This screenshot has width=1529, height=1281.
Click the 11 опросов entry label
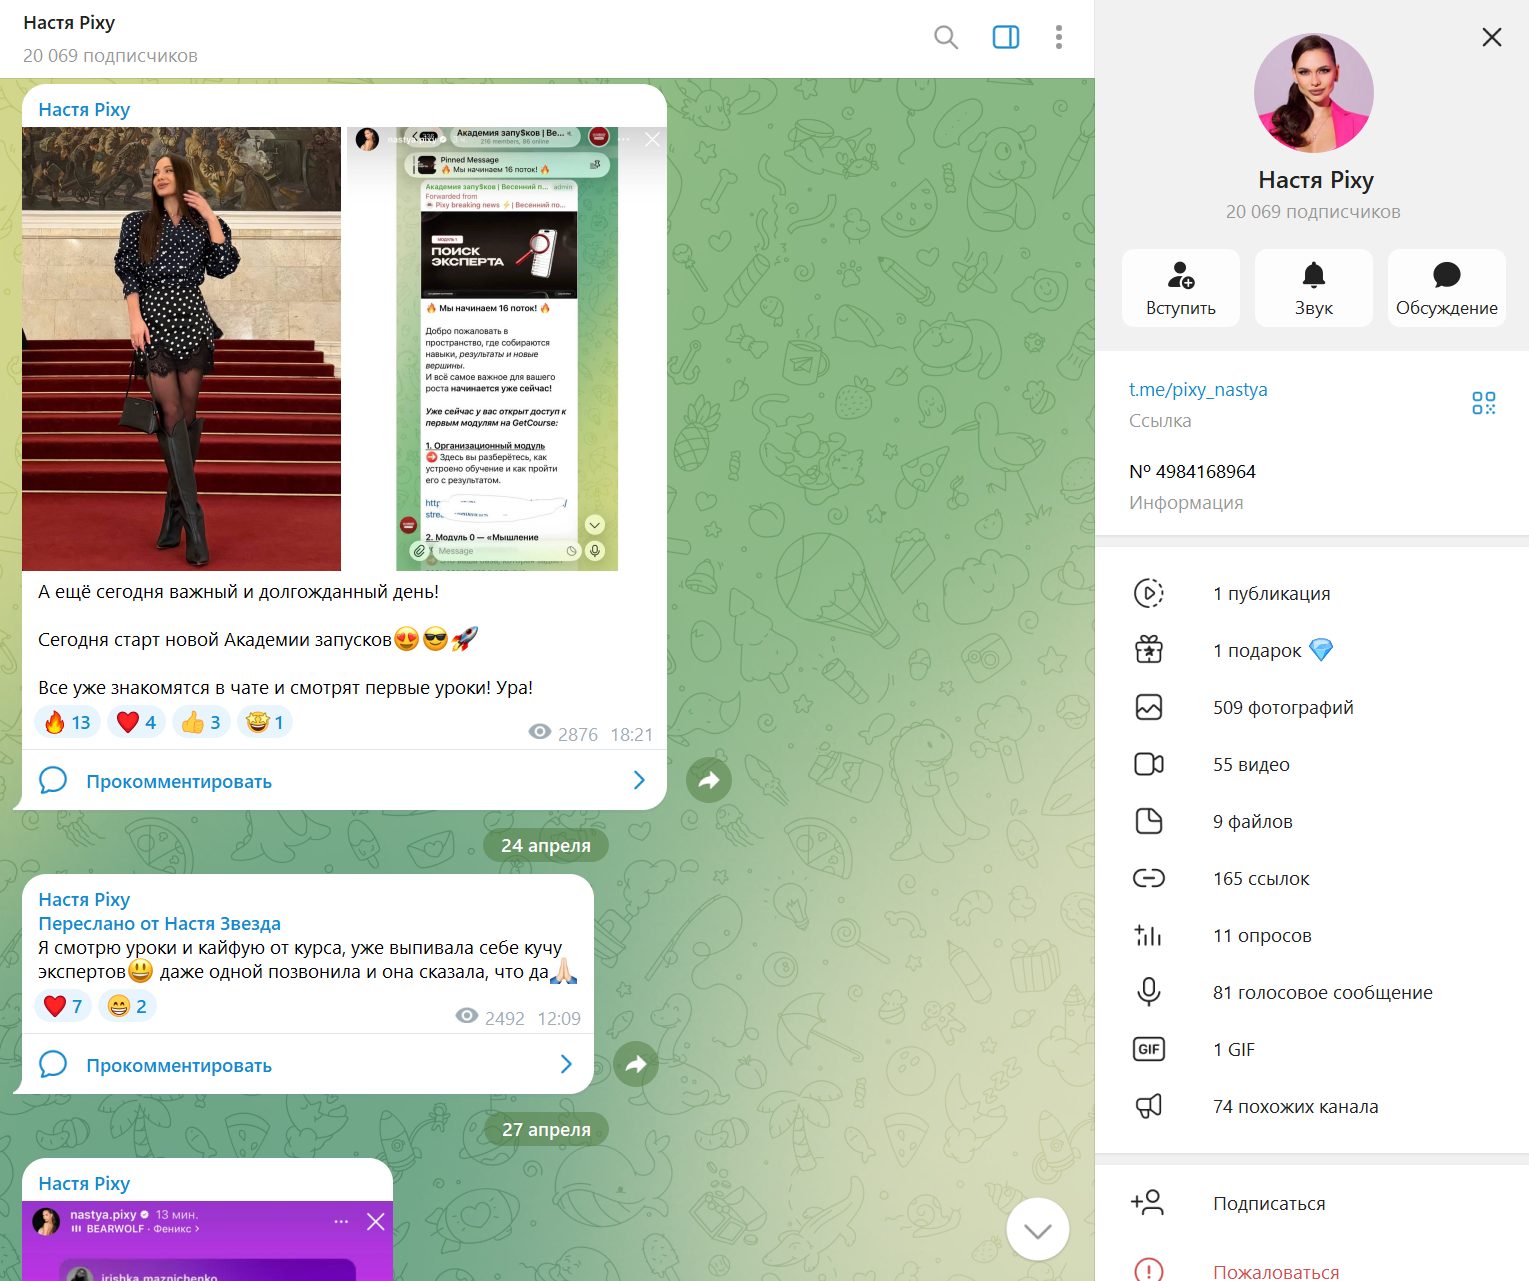tap(1262, 935)
